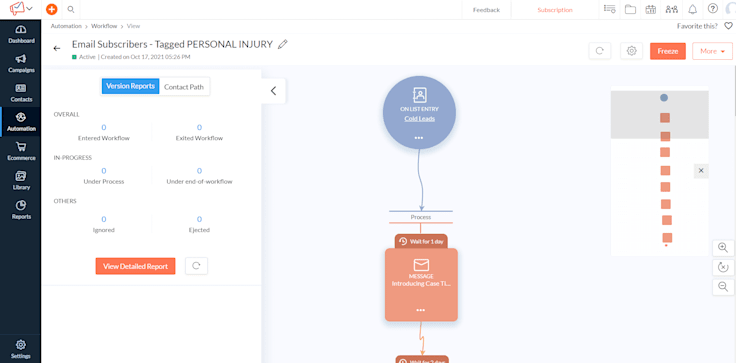This screenshot has width=736, height=363.
Task: Open Ecommerce in the sidebar
Action: [21, 152]
